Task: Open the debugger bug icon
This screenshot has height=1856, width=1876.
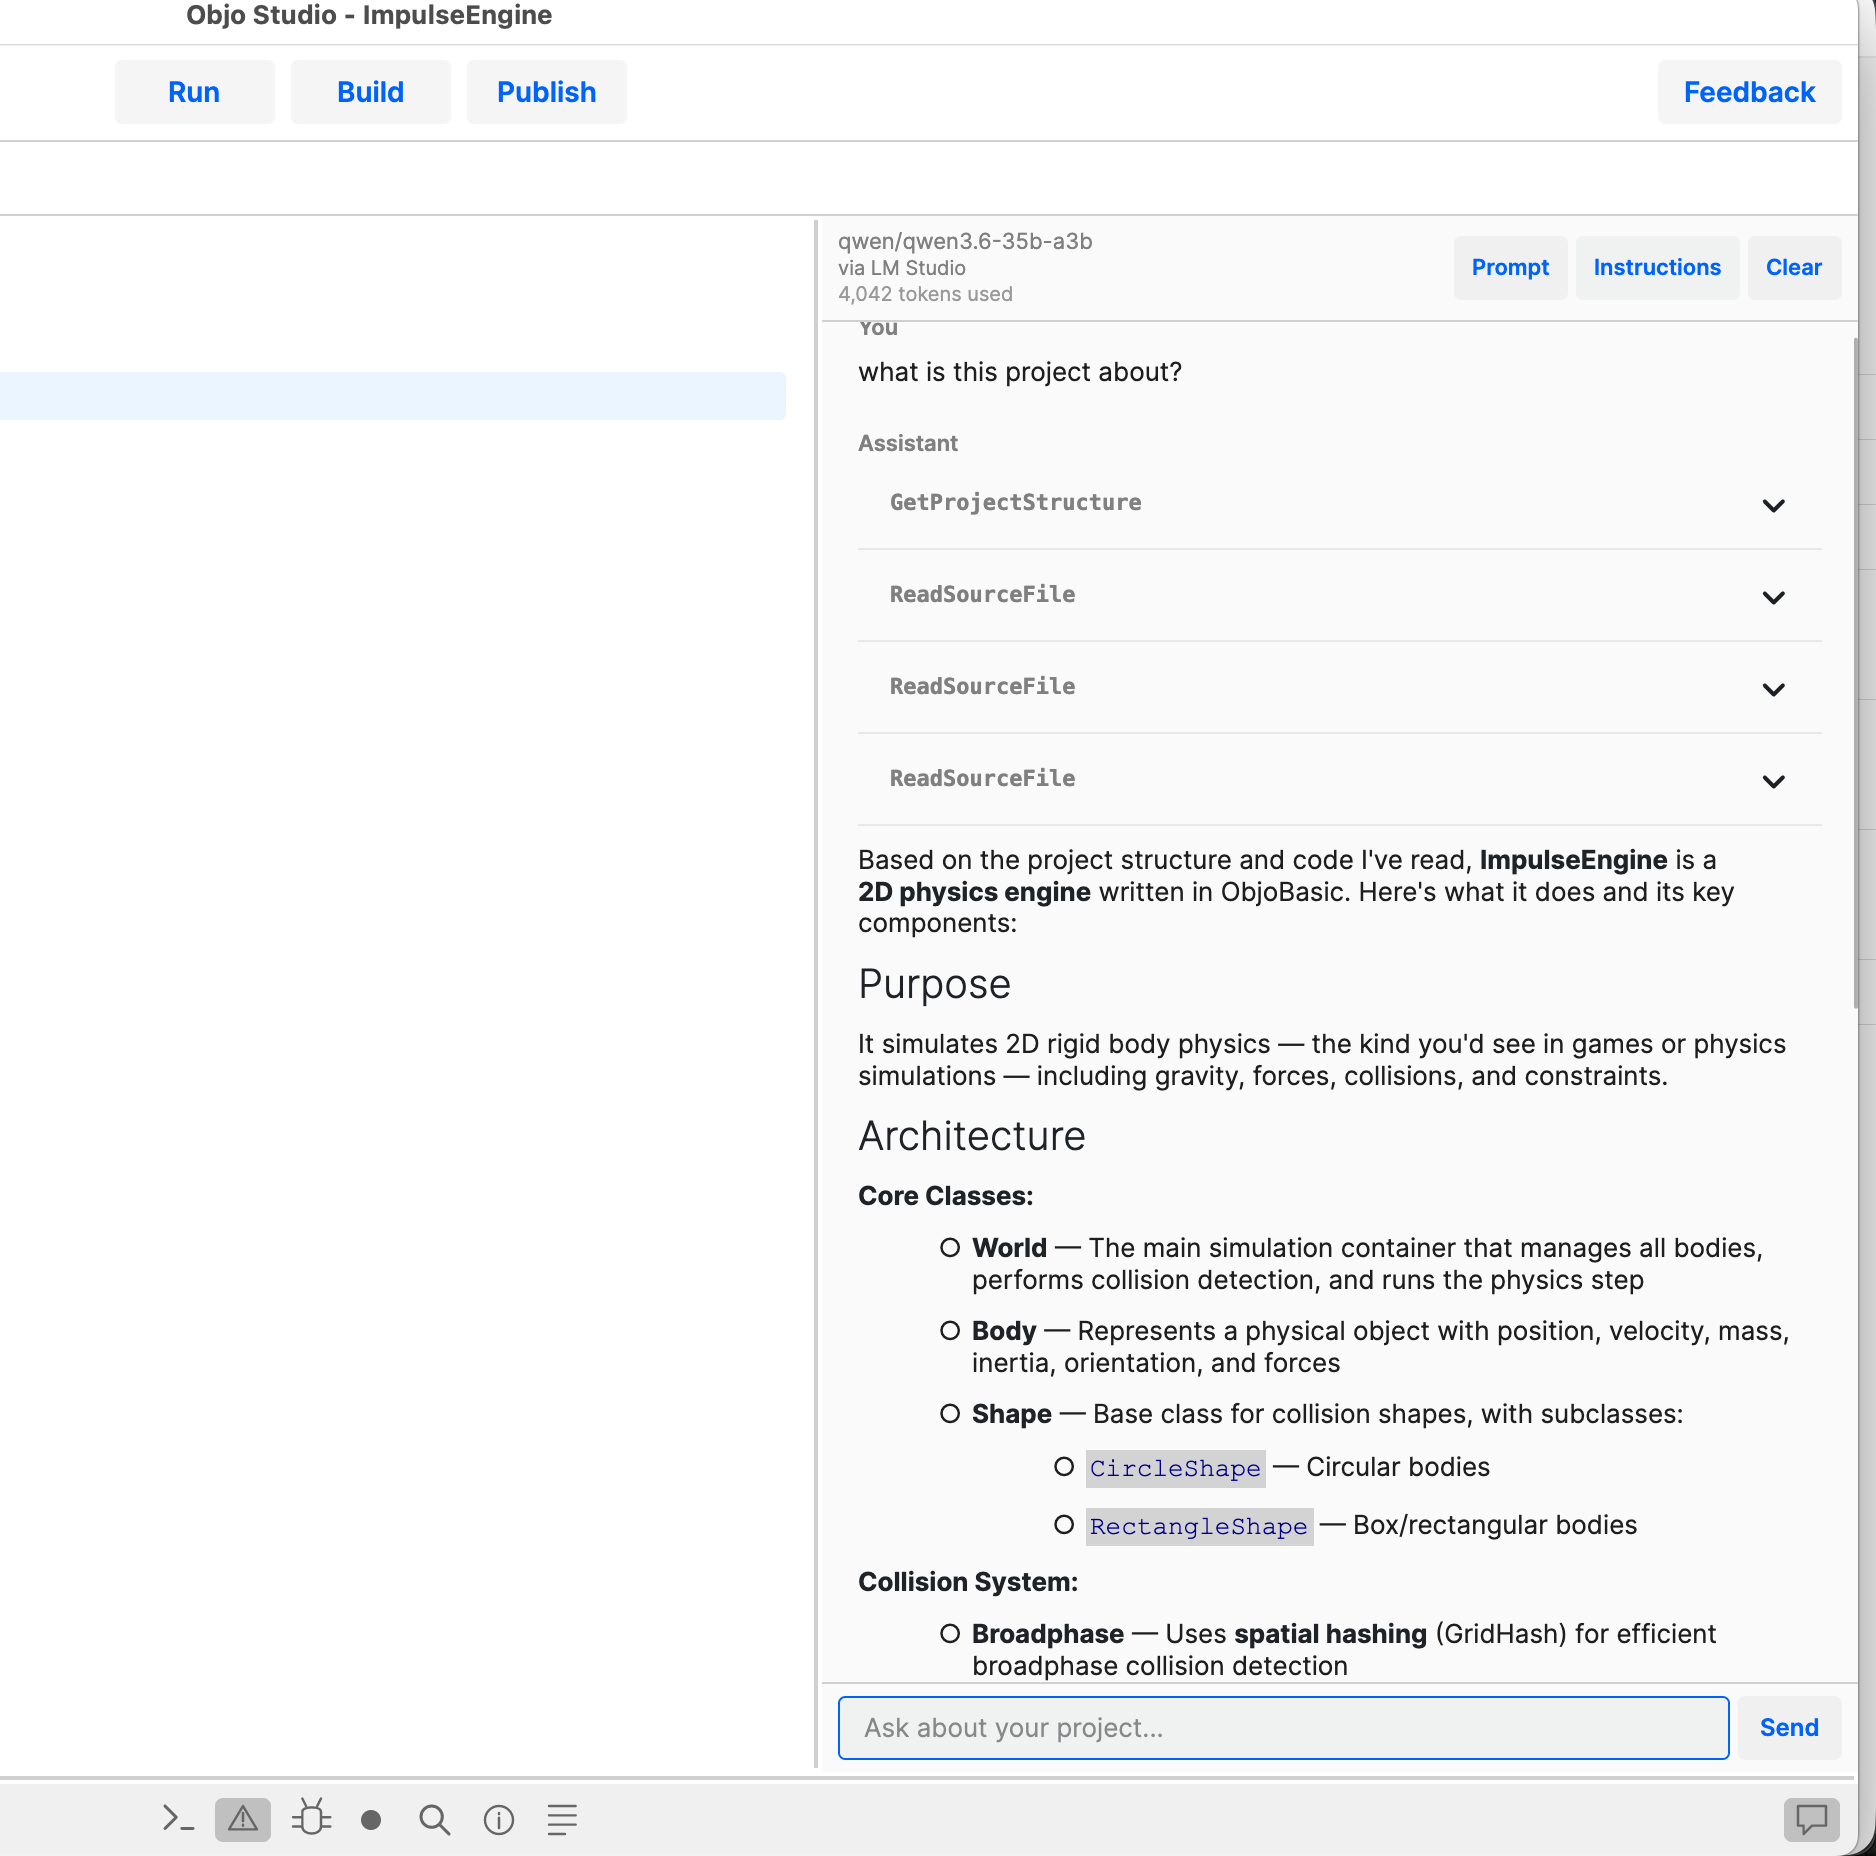Action: pyautogui.click(x=311, y=1819)
